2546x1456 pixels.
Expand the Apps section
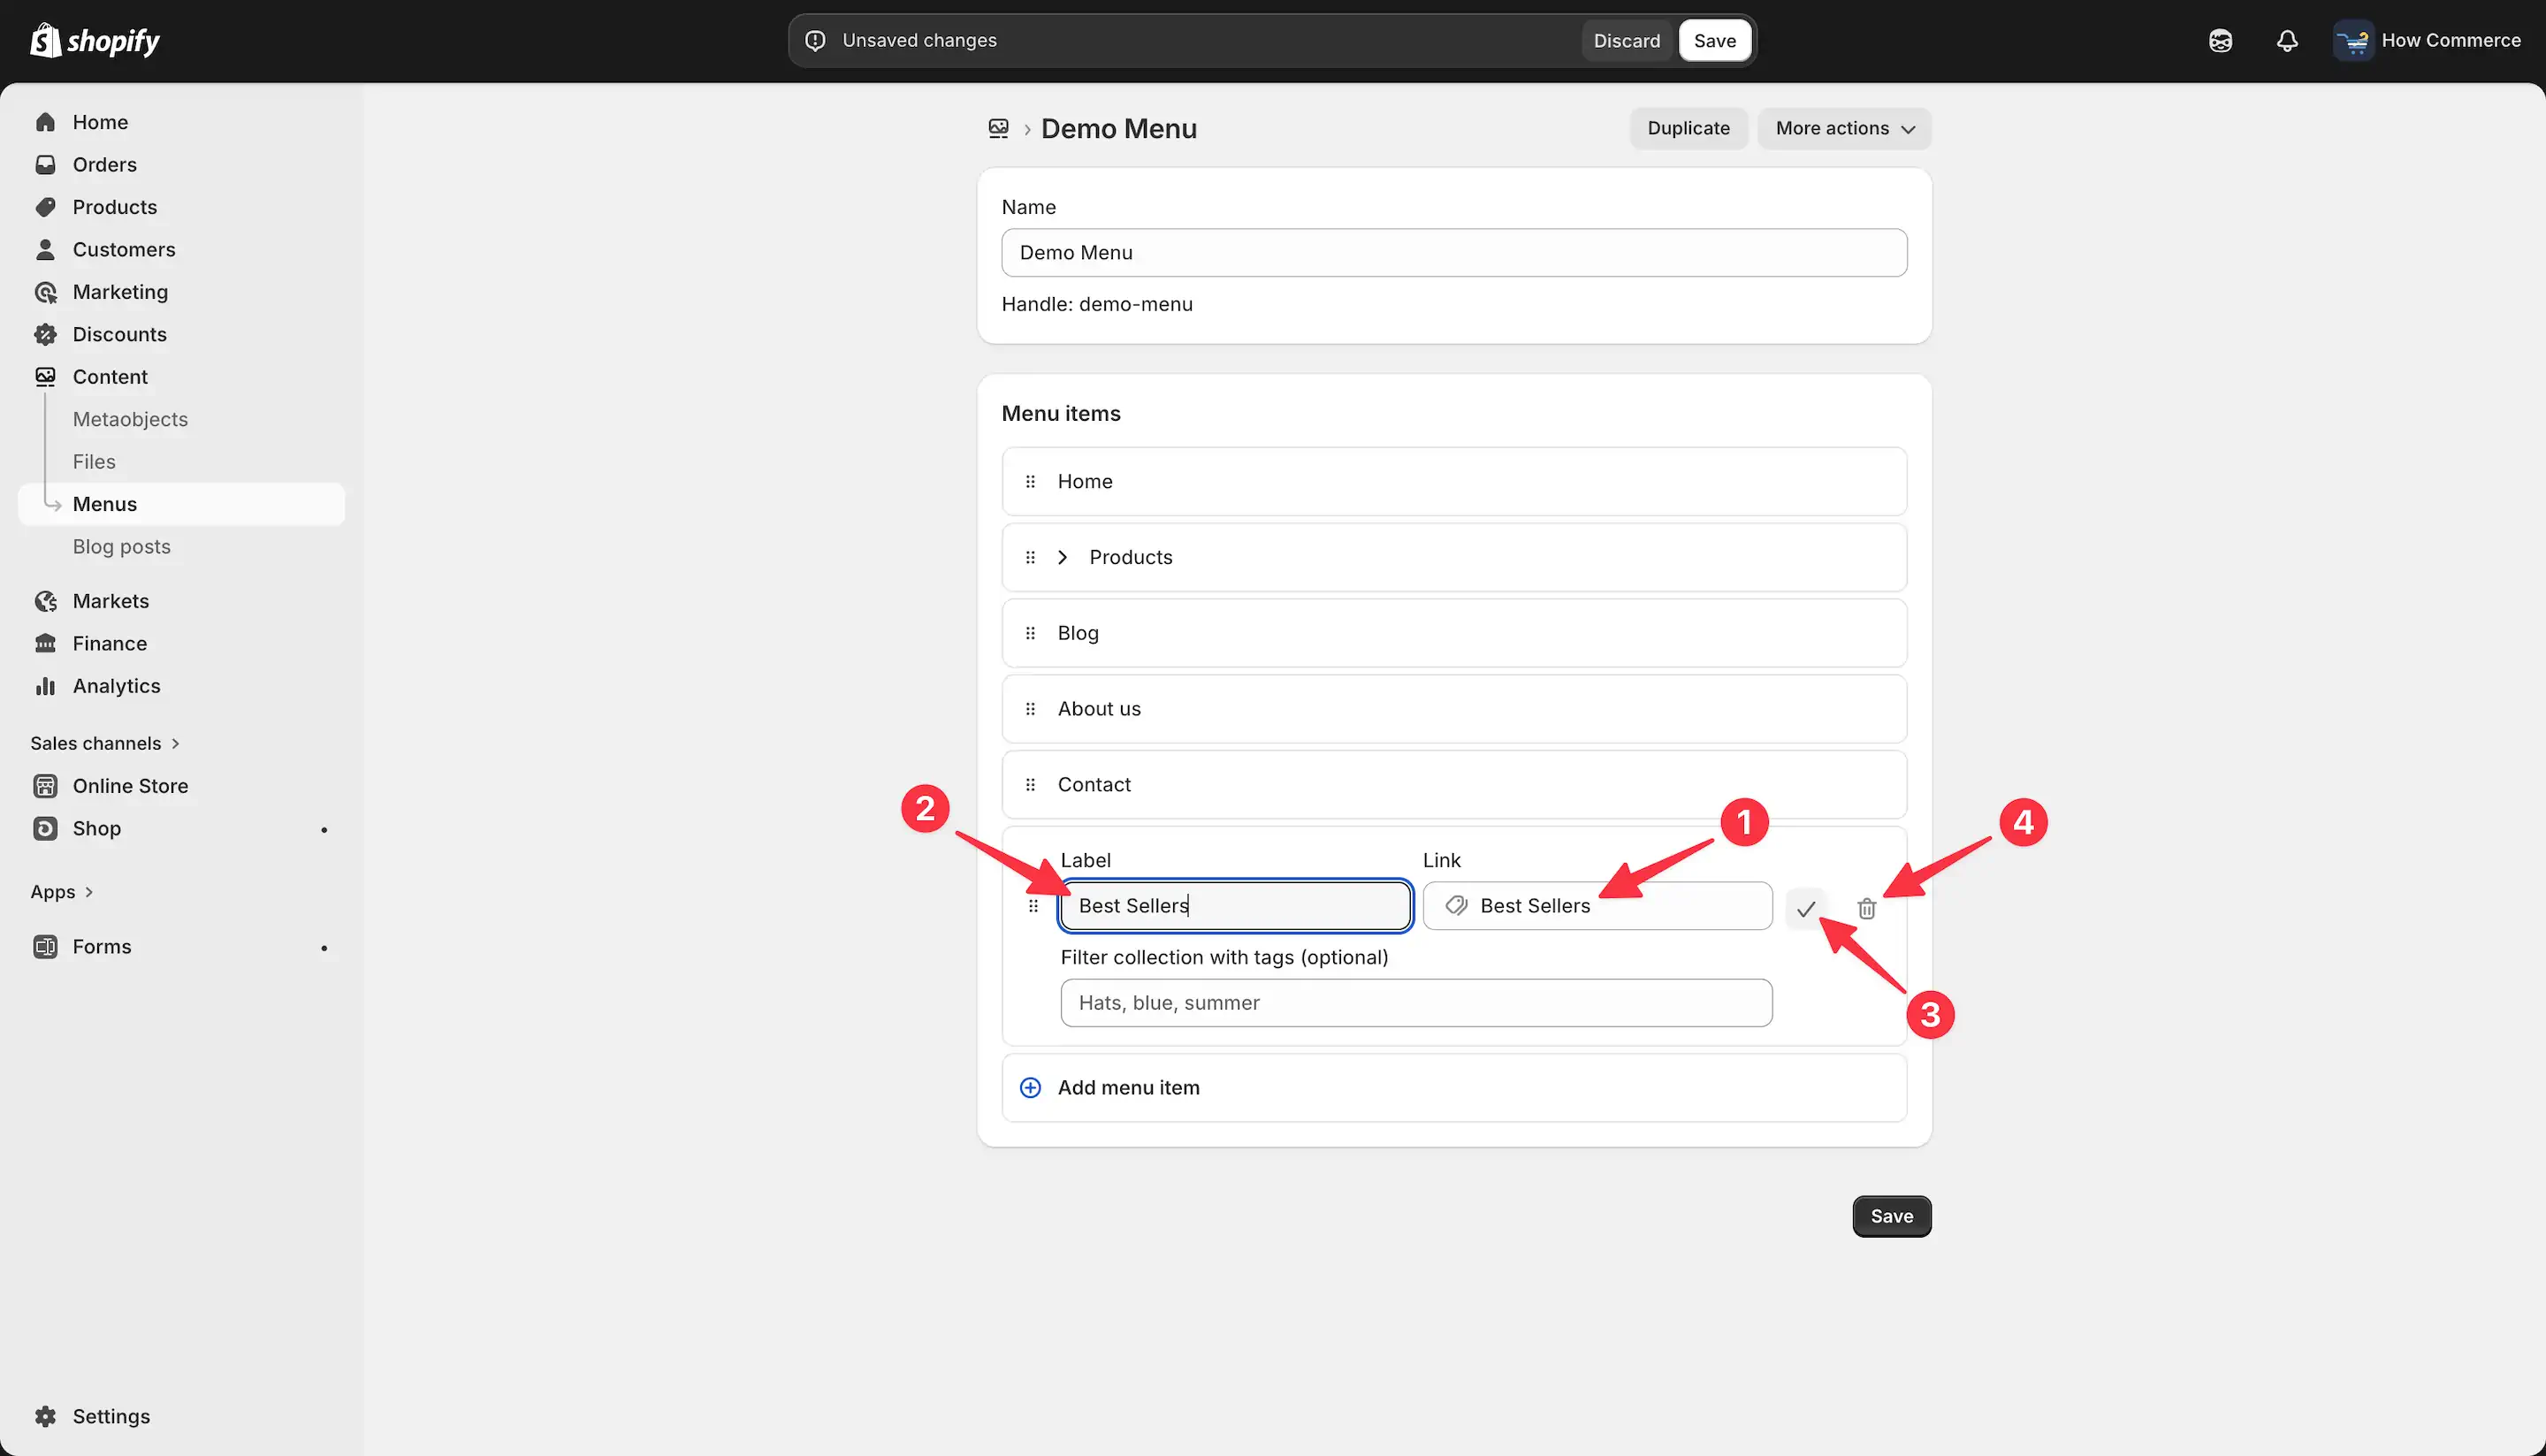tap(62, 892)
